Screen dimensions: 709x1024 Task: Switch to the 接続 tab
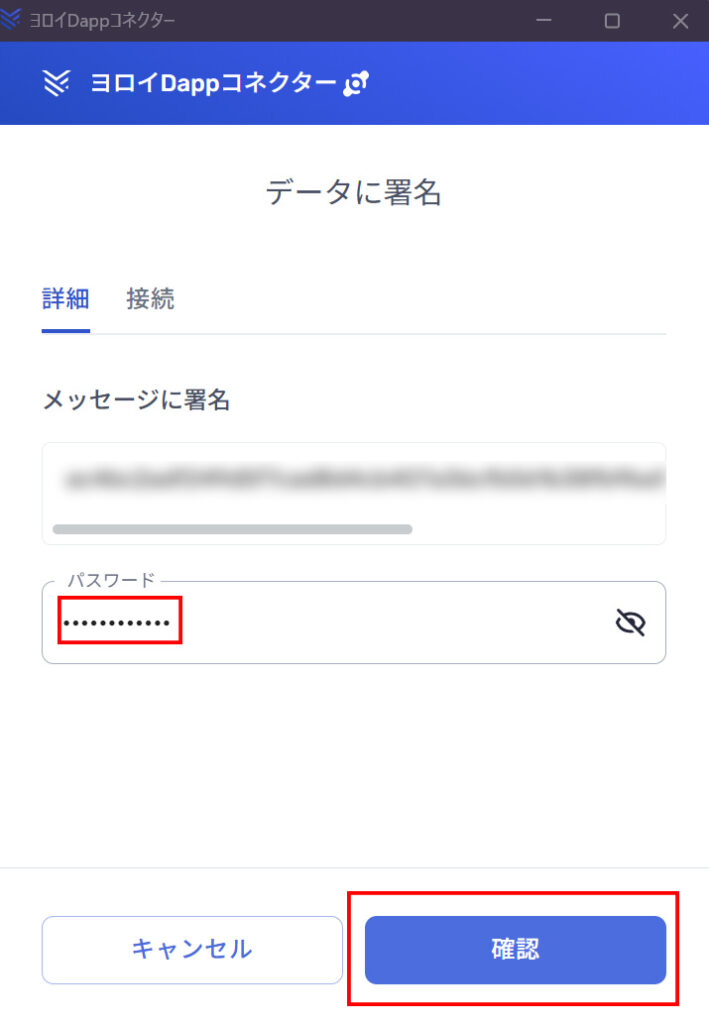pos(150,299)
